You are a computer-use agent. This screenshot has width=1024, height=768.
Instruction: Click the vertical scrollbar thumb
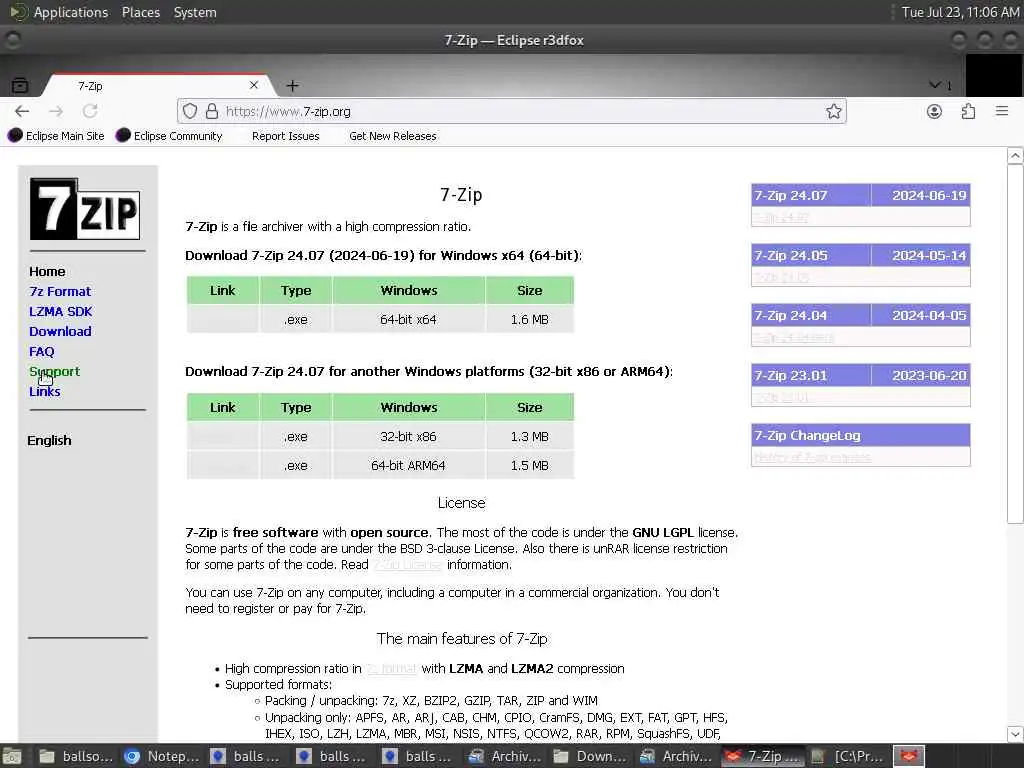[x=1015, y=344]
